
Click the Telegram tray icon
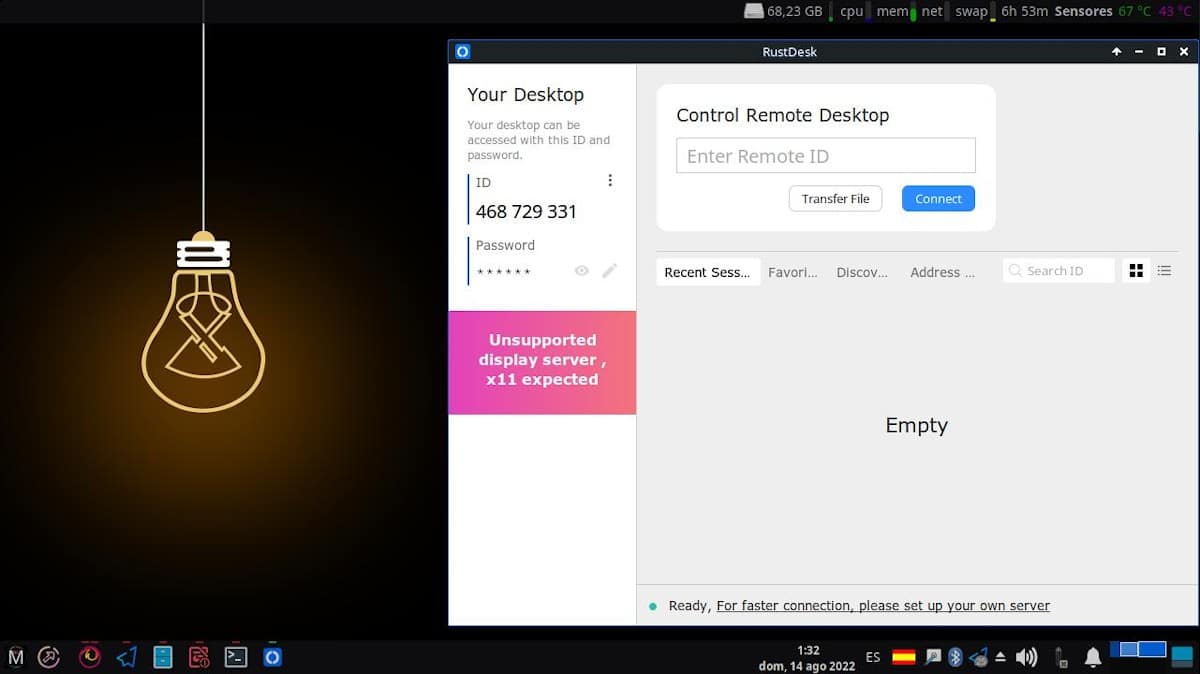click(x=979, y=657)
